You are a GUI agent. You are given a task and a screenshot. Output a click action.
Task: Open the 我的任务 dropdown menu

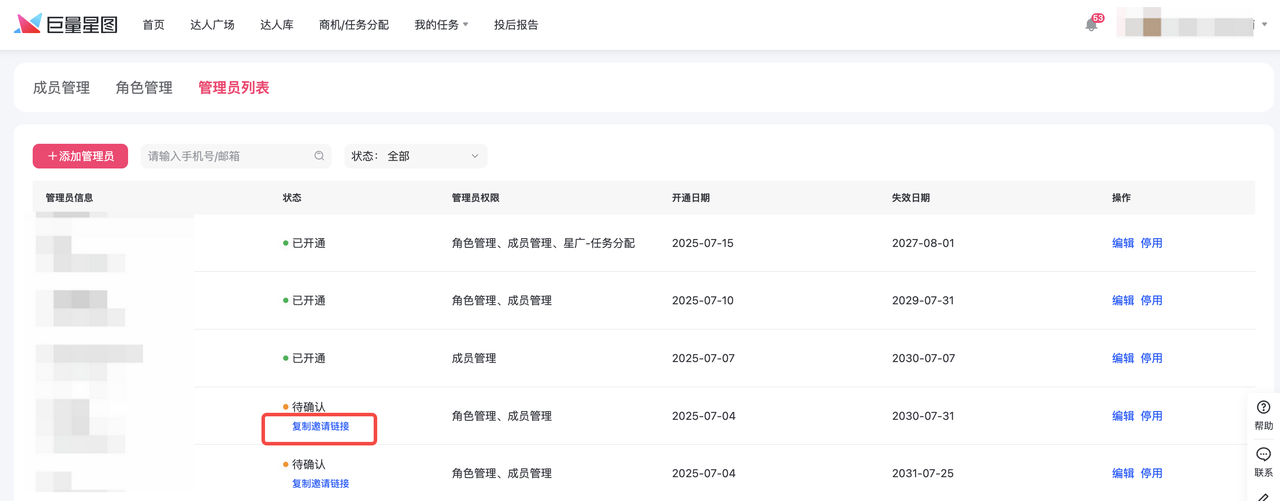(x=441, y=25)
